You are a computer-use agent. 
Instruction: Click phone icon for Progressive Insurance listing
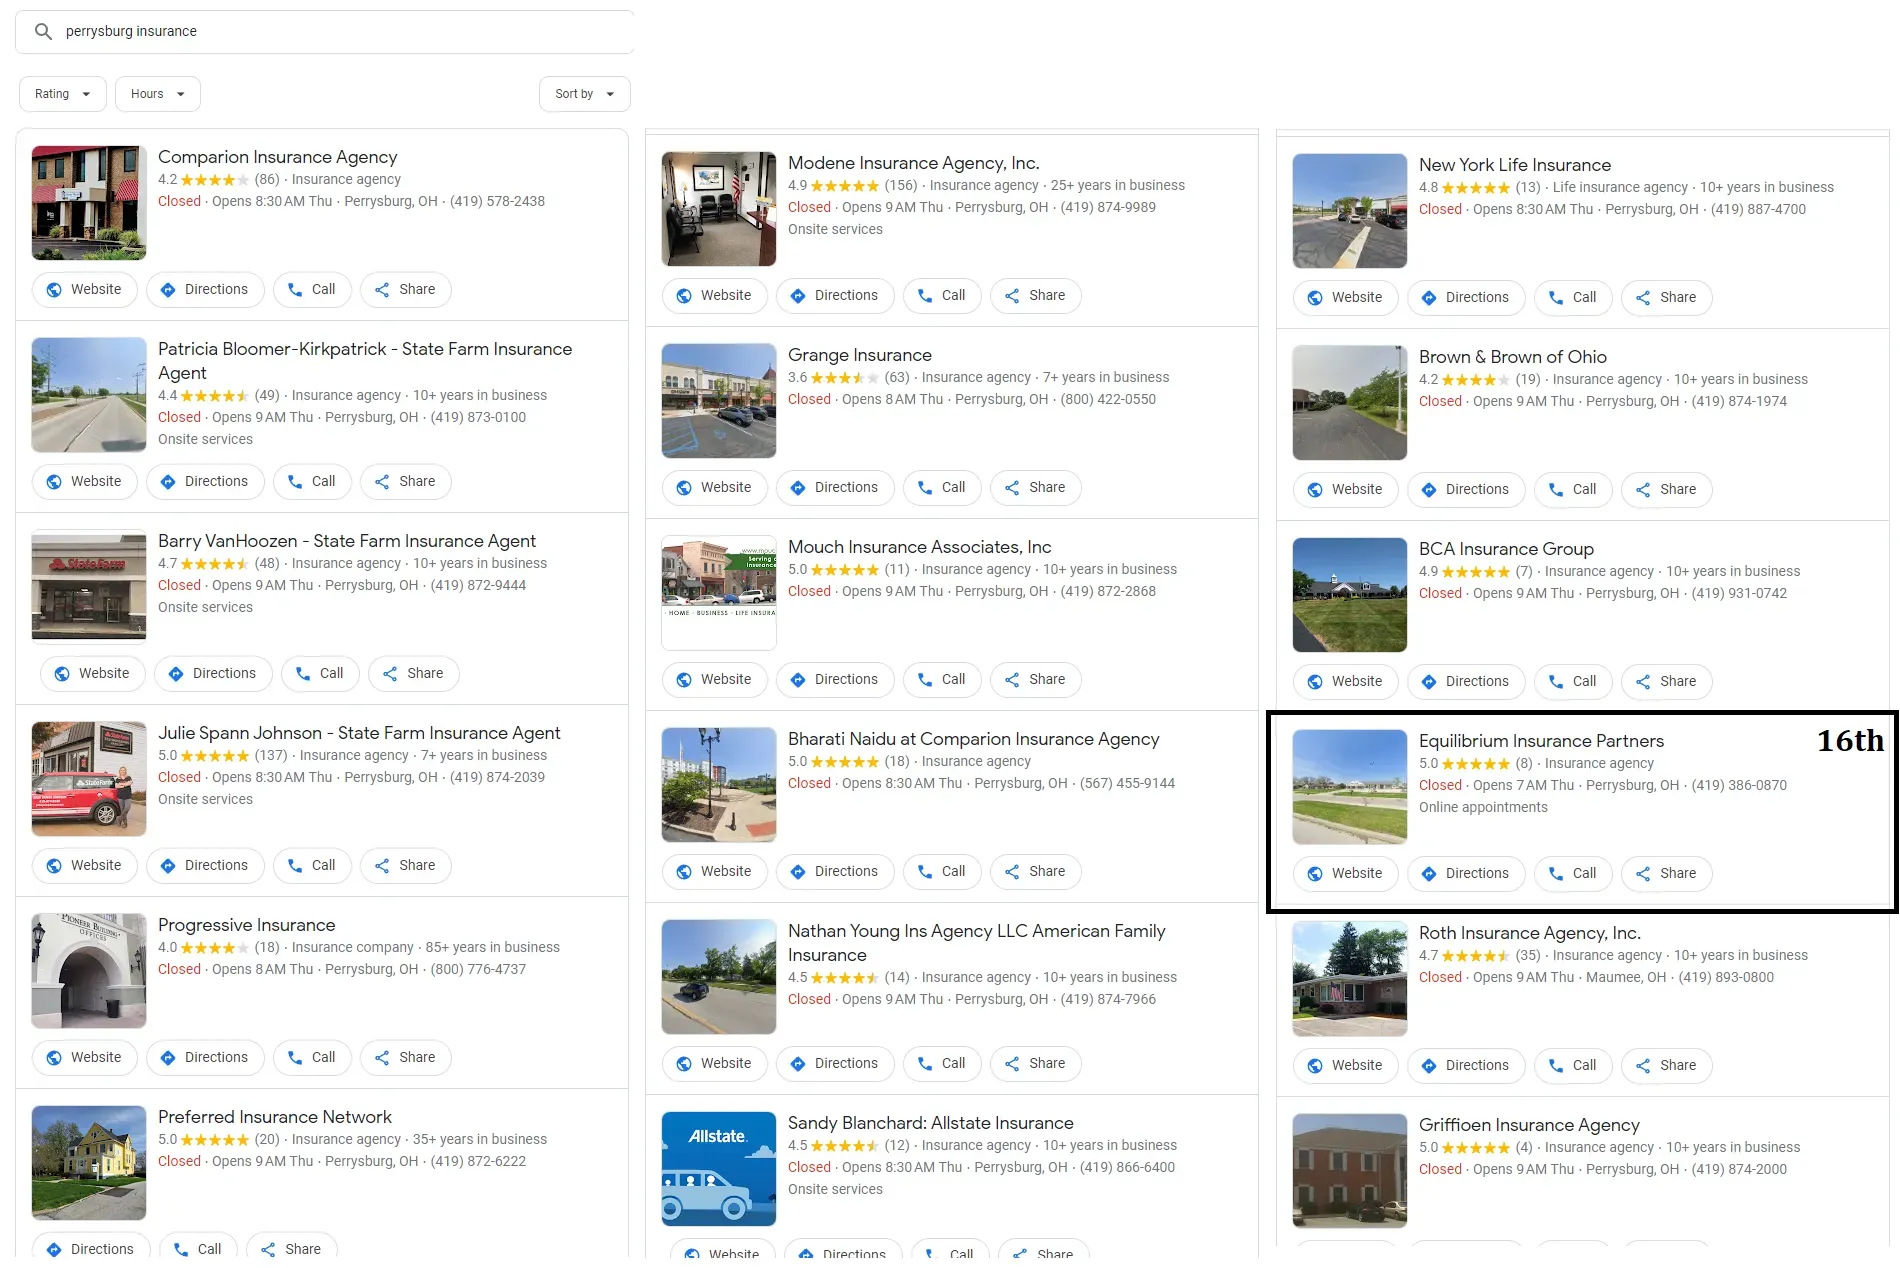click(295, 1058)
